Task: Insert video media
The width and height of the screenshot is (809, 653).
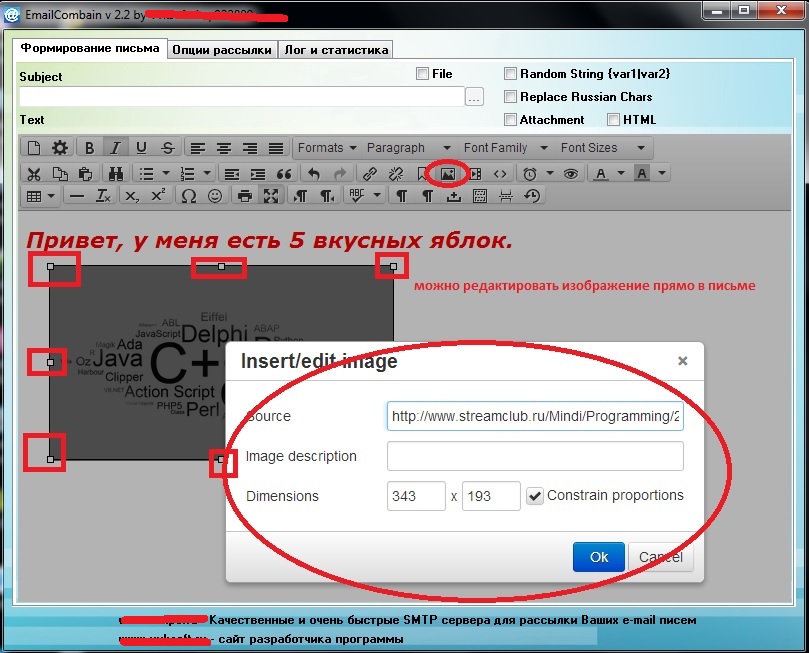Action: tap(475, 174)
